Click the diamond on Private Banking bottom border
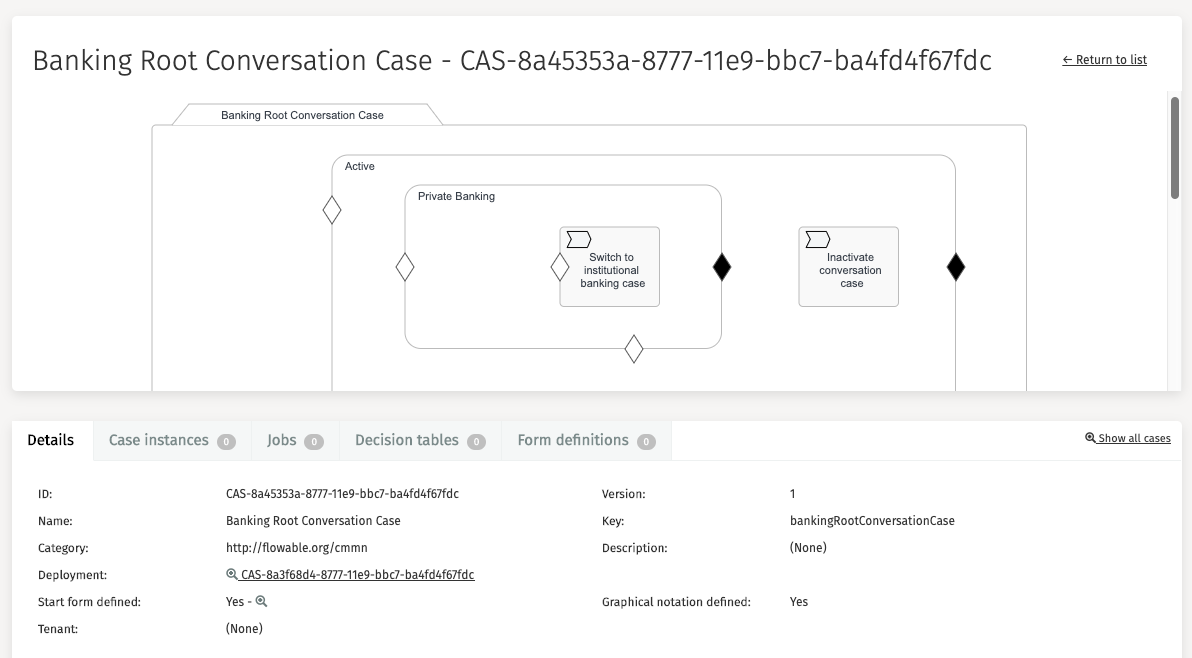 pyautogui.click(x=633, y=349)
